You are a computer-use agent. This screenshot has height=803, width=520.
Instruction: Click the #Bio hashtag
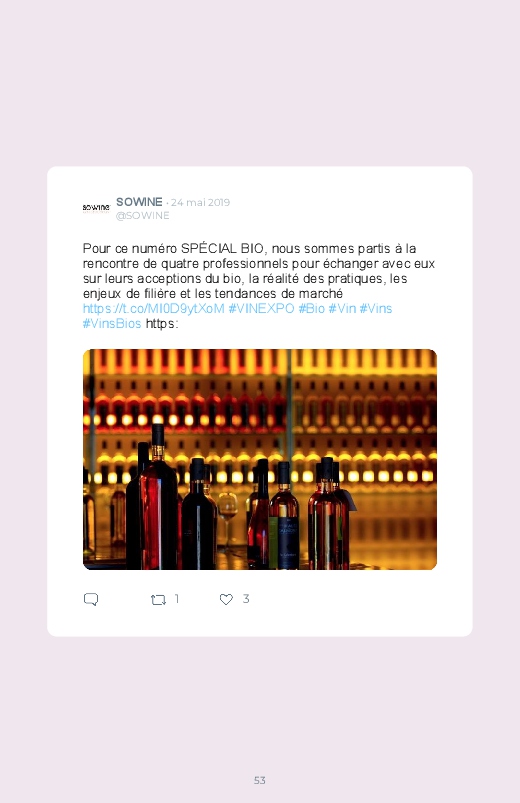pyautogui.click(x=311, y=309)
